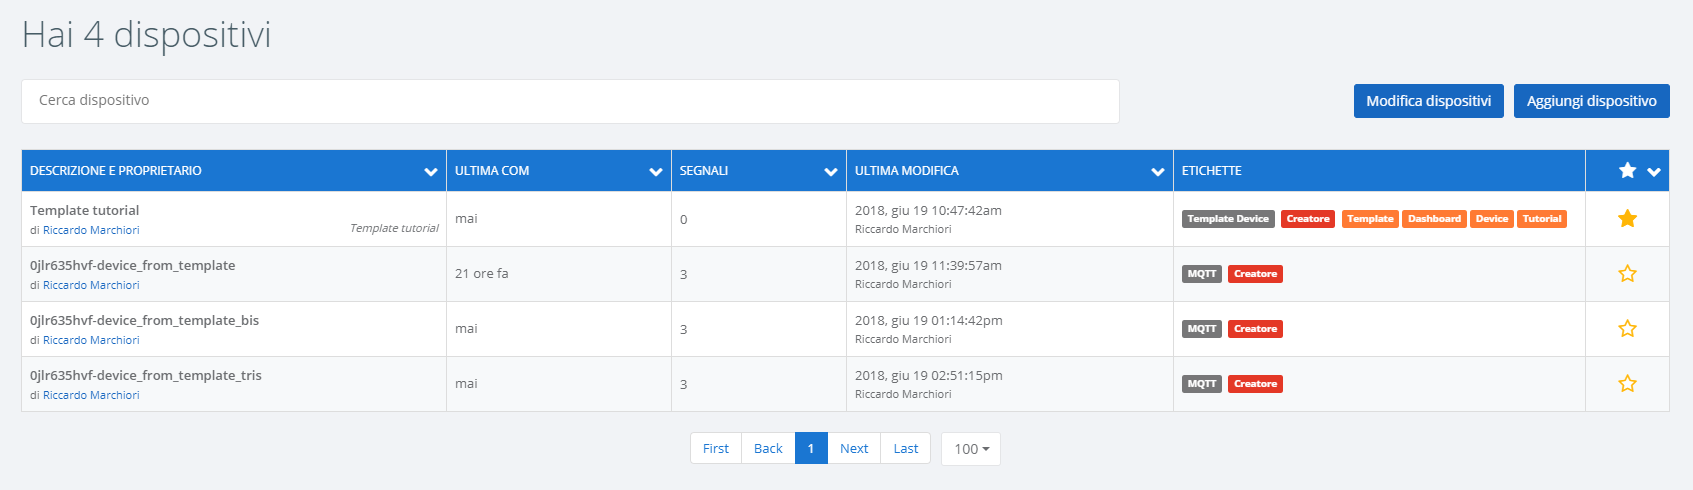Click MQTT tag in device_from_template_tris row
The image size is (1693, 490).
[1202, 384]
